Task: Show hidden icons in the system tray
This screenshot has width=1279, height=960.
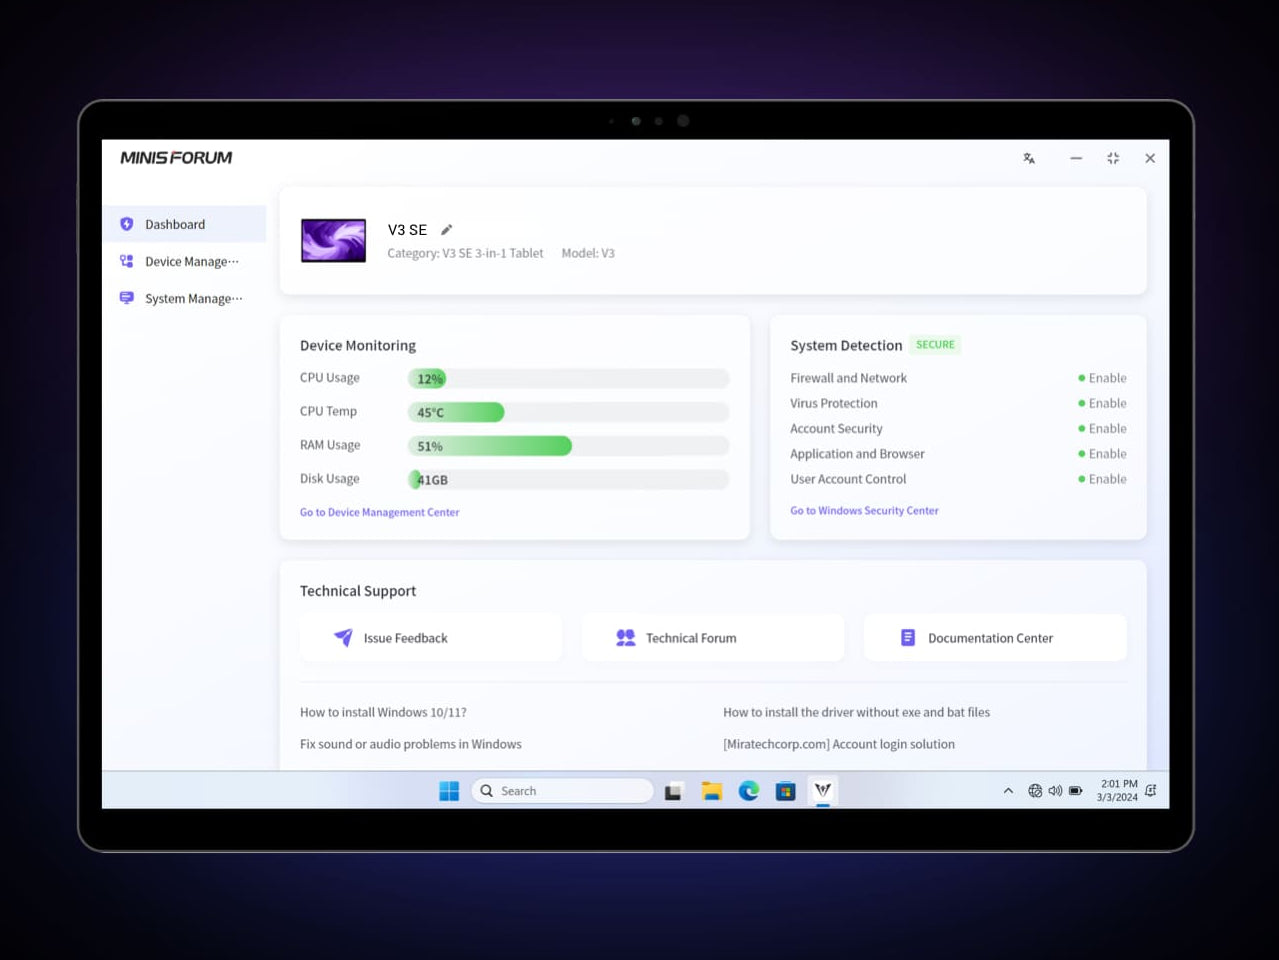Action: (1008, 791)
